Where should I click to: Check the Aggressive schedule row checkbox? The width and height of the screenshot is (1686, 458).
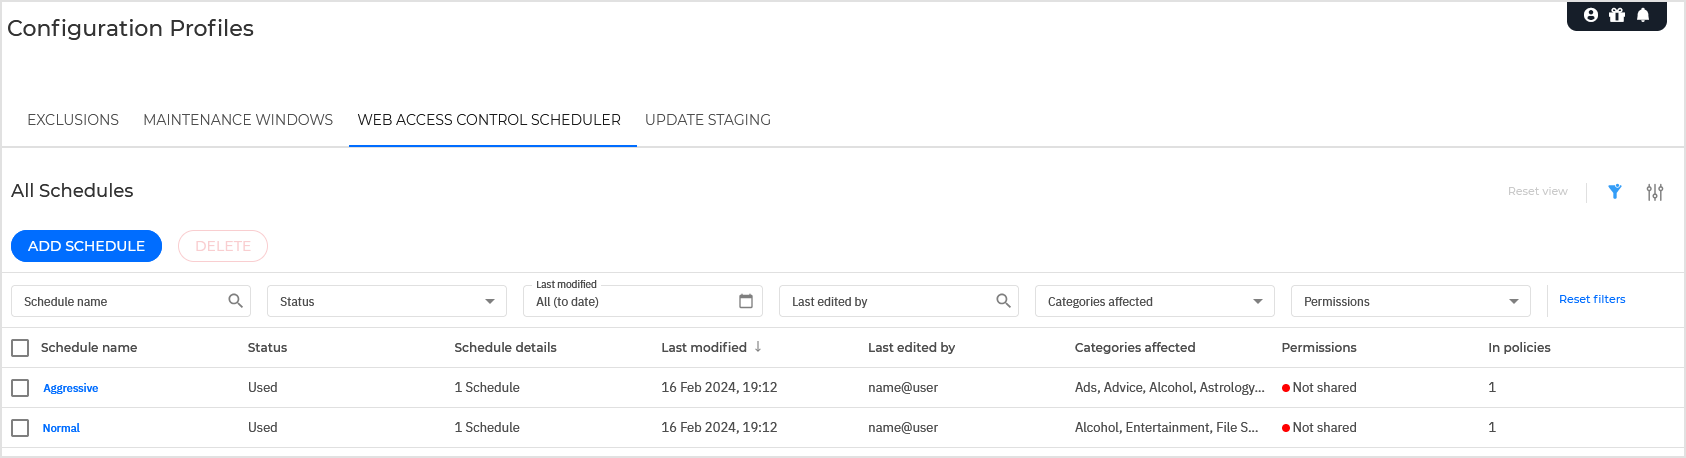[20, 388]
